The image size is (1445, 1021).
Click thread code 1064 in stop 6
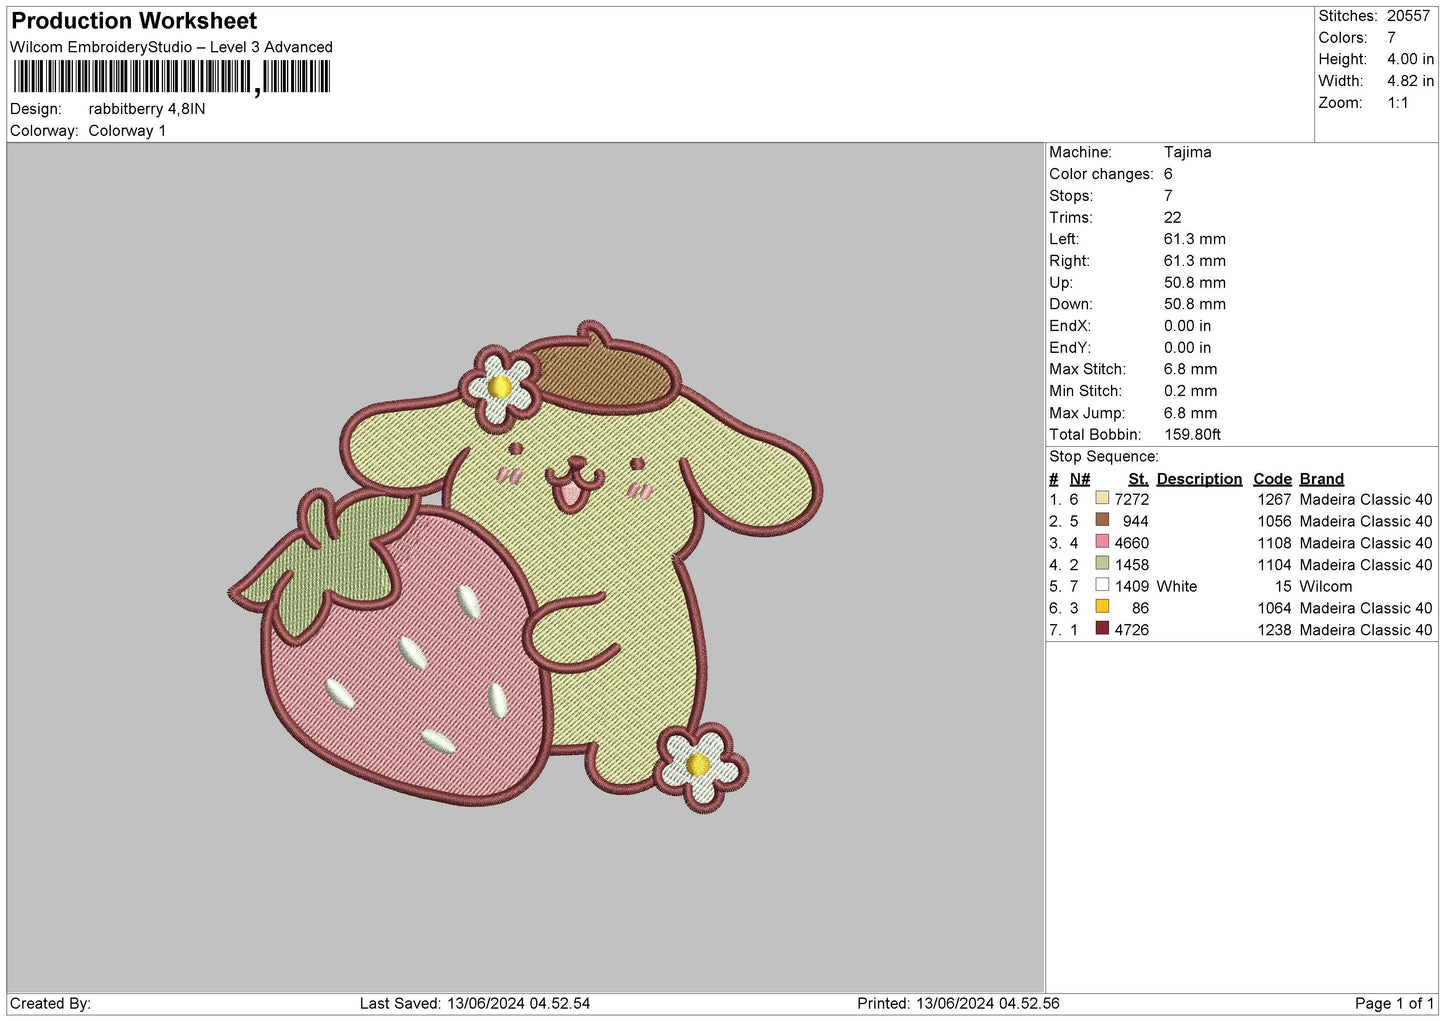click(1274, 608)
